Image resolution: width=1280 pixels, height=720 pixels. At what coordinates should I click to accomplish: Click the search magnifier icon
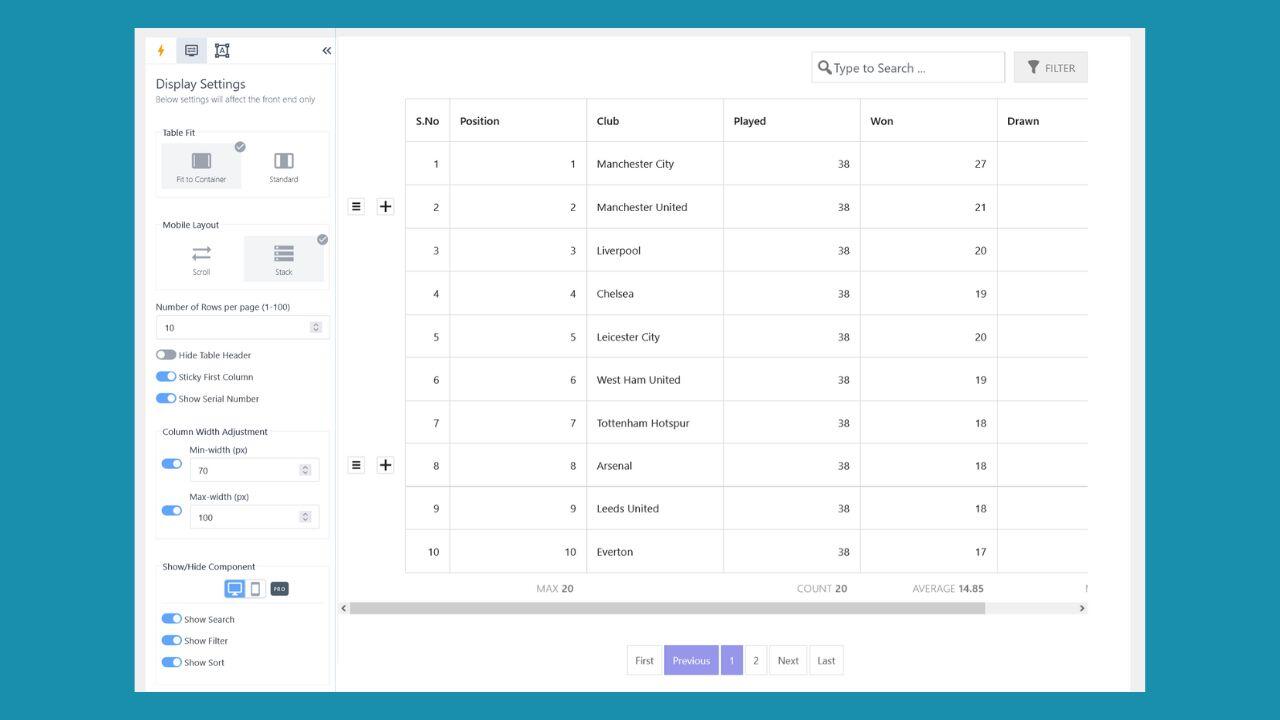tap(825, 68)
